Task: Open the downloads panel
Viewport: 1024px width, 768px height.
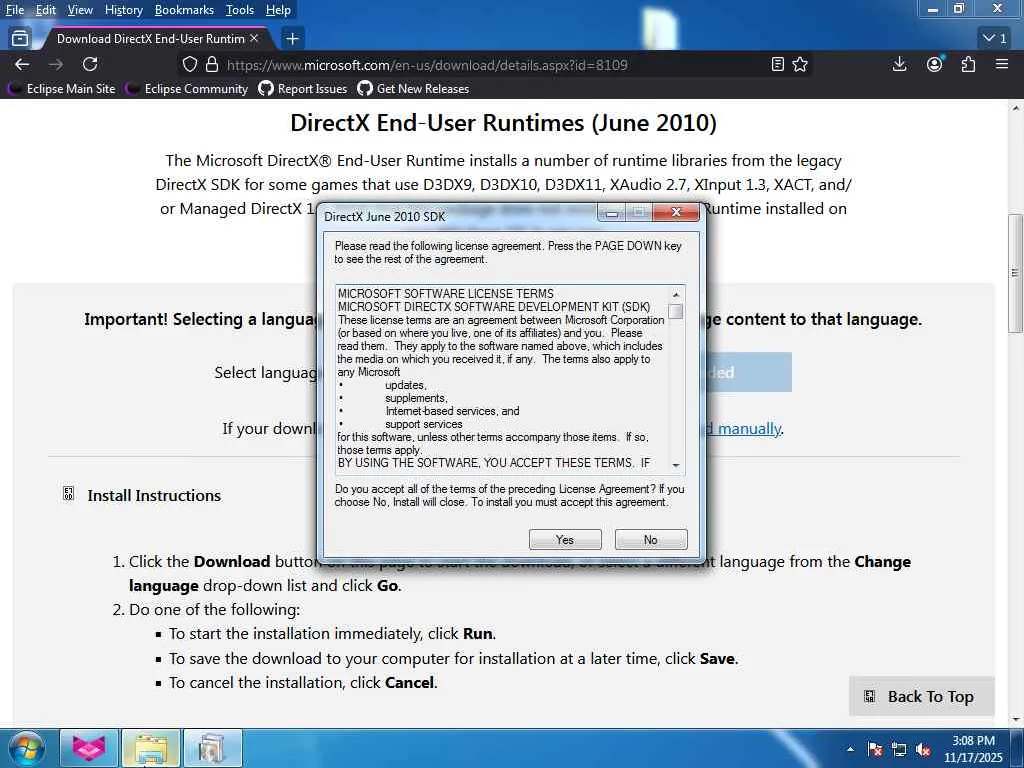Action: (x=899, y=64)
